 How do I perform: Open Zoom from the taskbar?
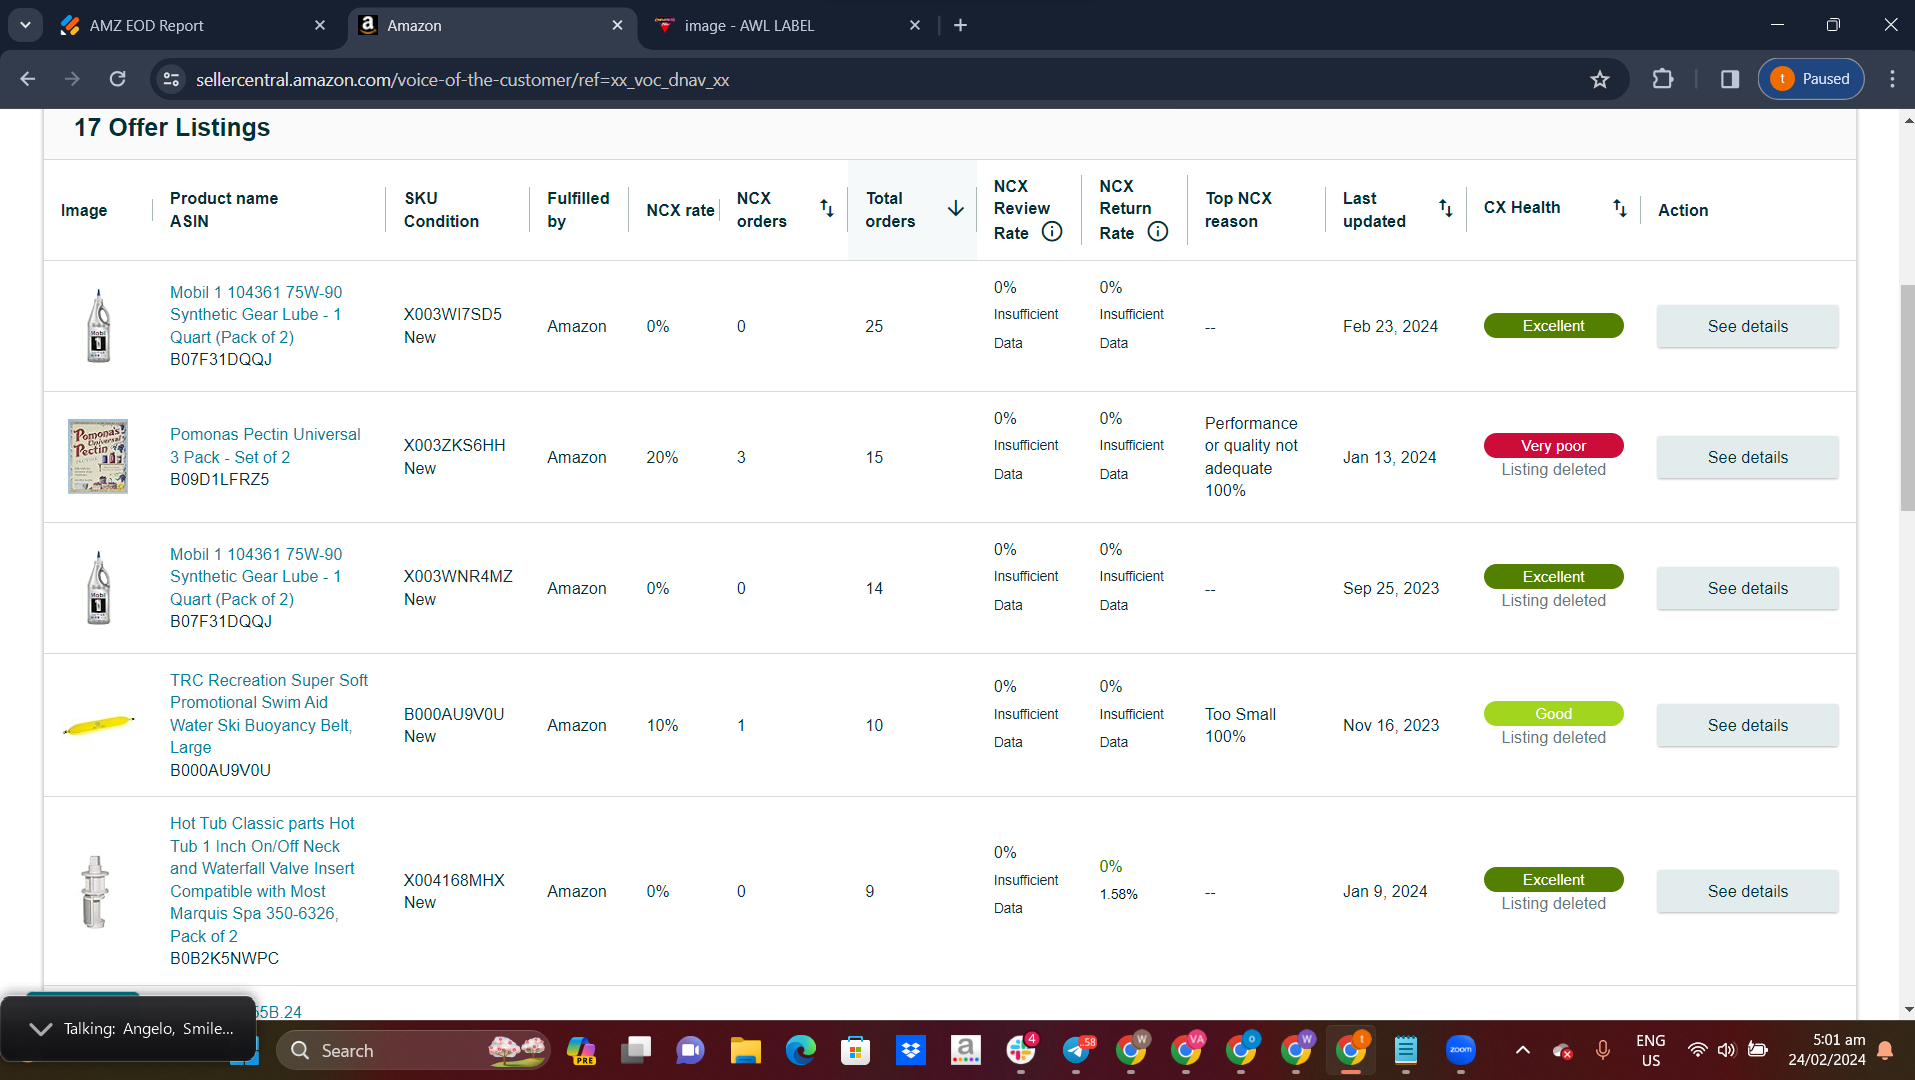click(x=1461, y=1051)
